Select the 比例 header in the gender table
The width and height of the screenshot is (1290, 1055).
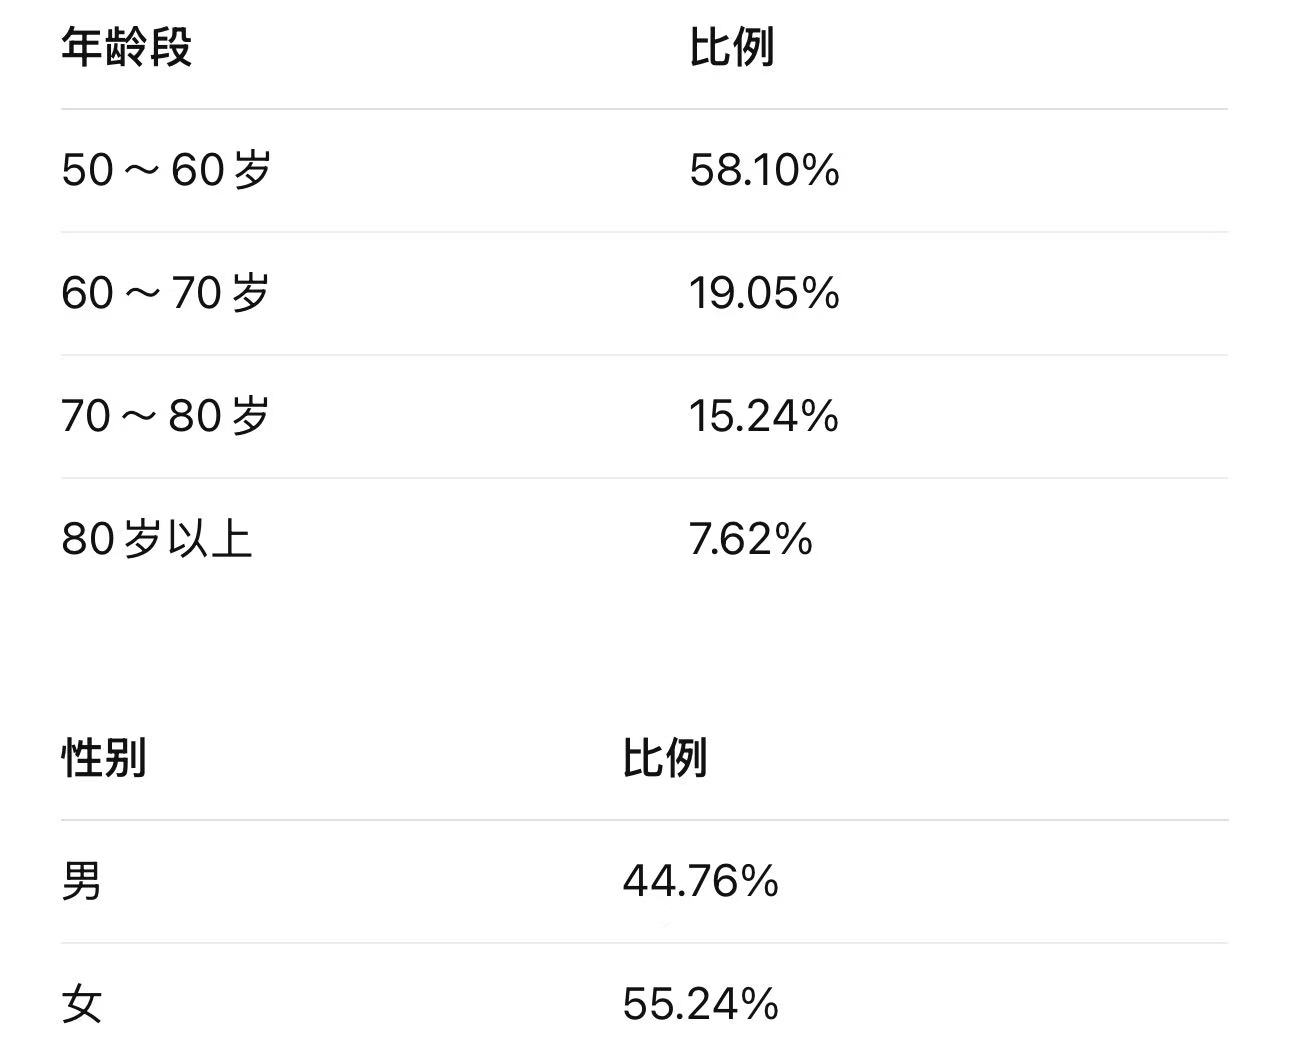tap(664, 758)
